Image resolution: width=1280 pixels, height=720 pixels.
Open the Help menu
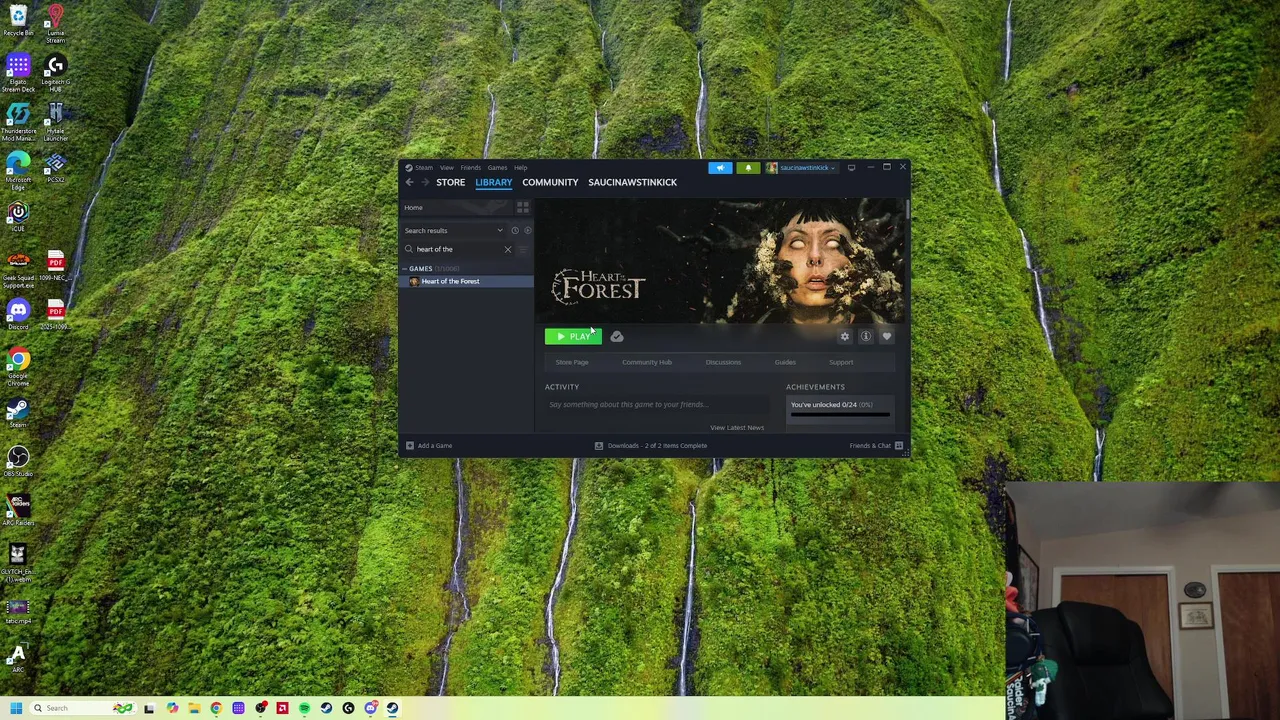pos(521,168)
